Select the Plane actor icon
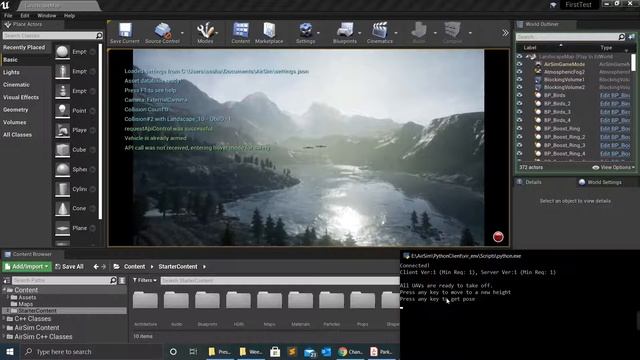The width and height of the screenshot is (640, 360). 62,228
